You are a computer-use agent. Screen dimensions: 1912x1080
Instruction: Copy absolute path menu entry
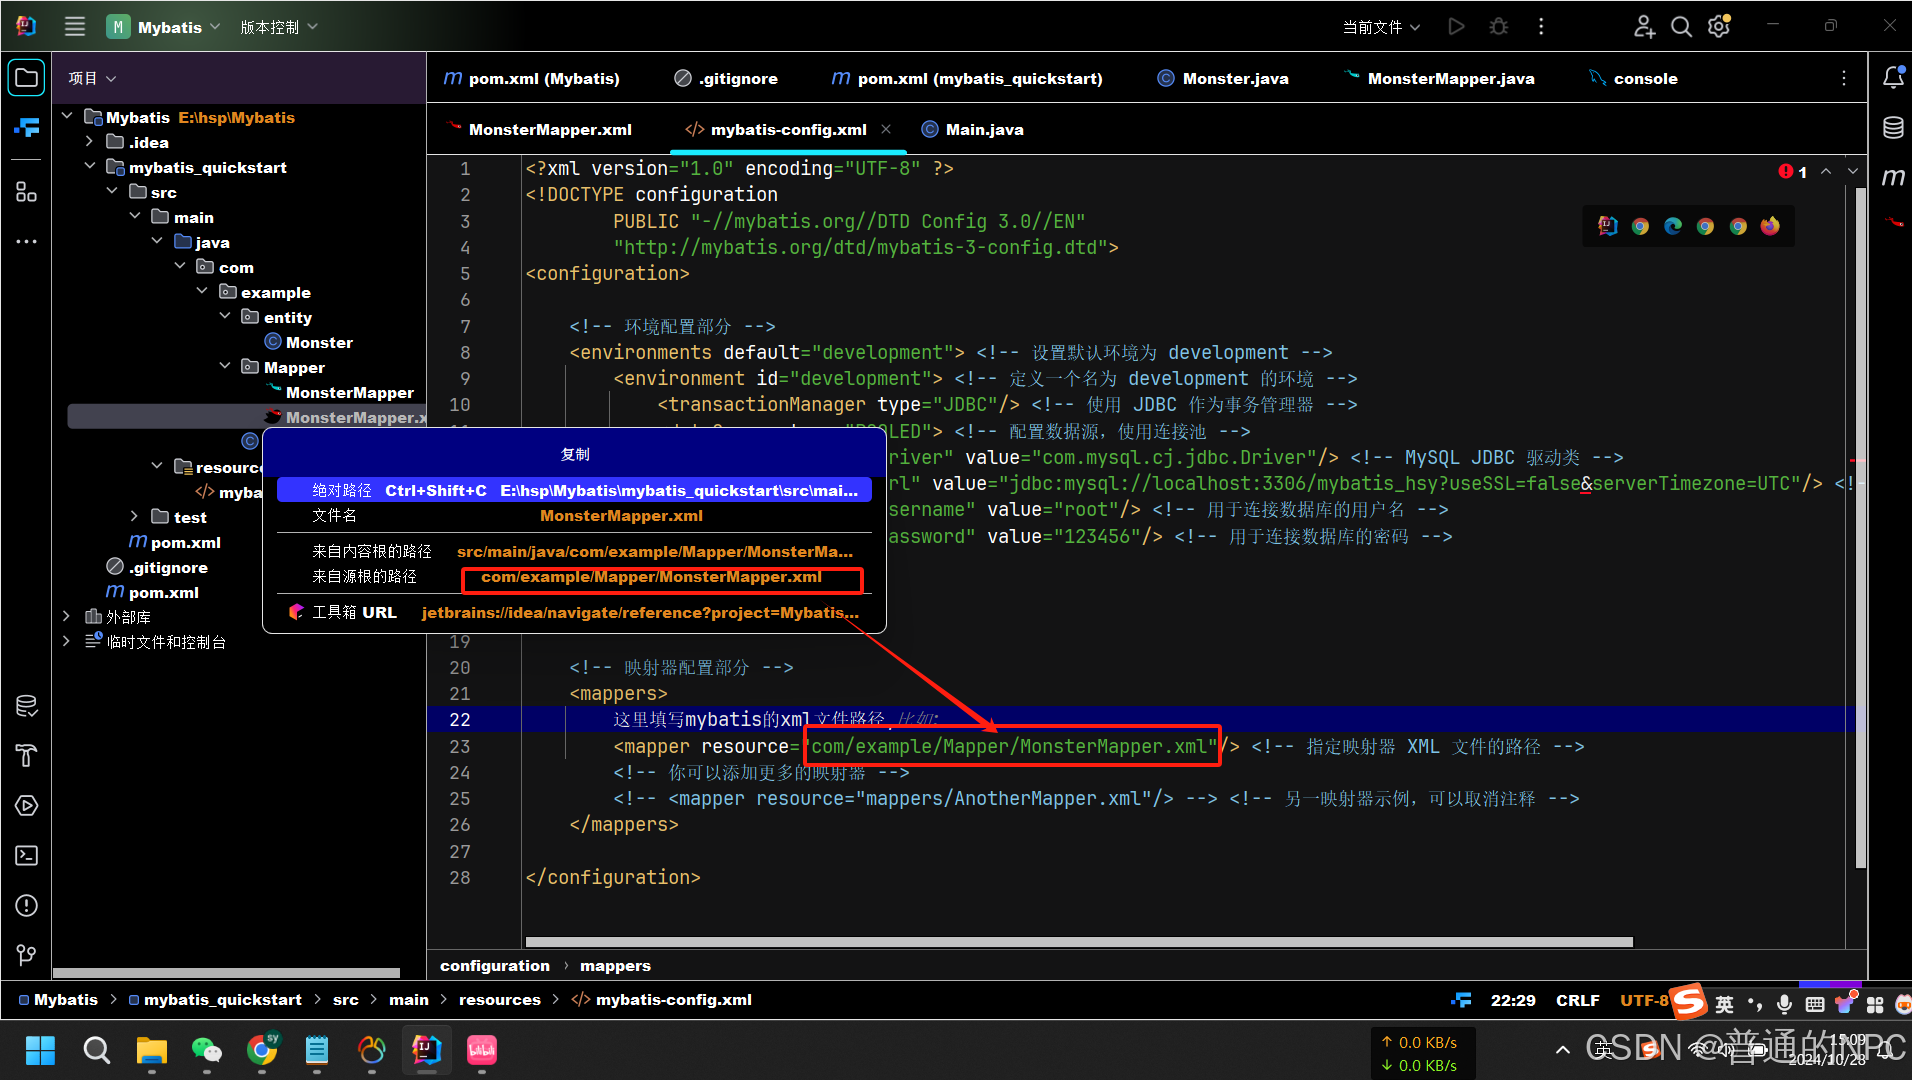coord(574,490)
